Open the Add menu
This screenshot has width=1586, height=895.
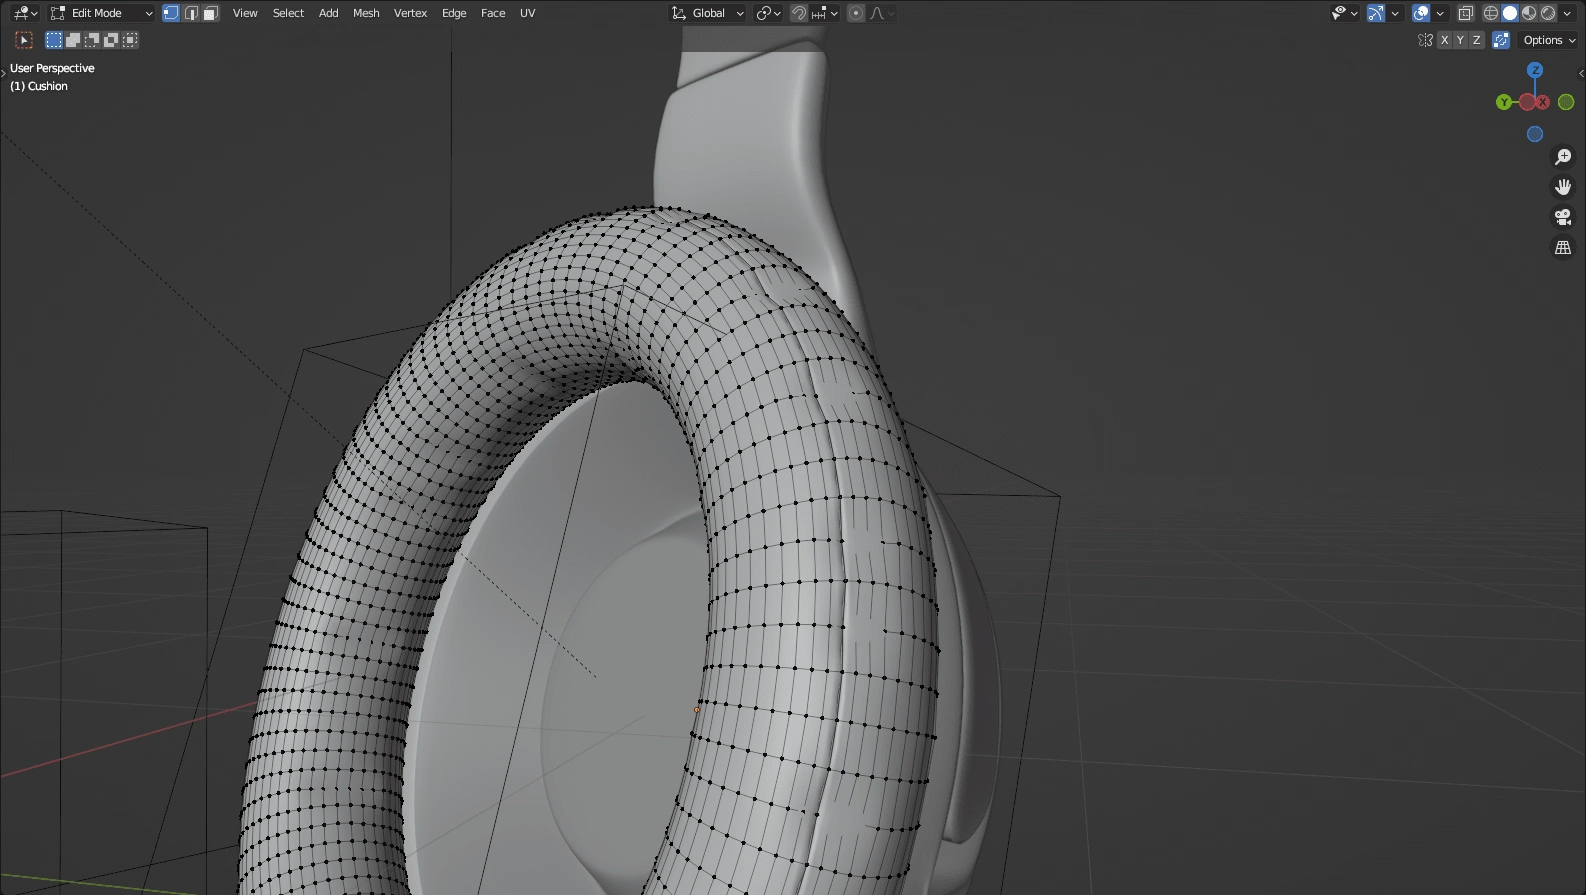click(328, 13)
